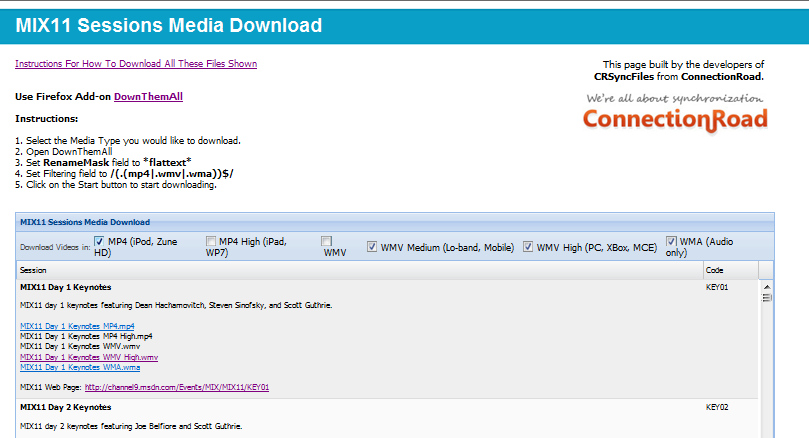Open the DownThemAll add-on link

click(x=148, y=96)
